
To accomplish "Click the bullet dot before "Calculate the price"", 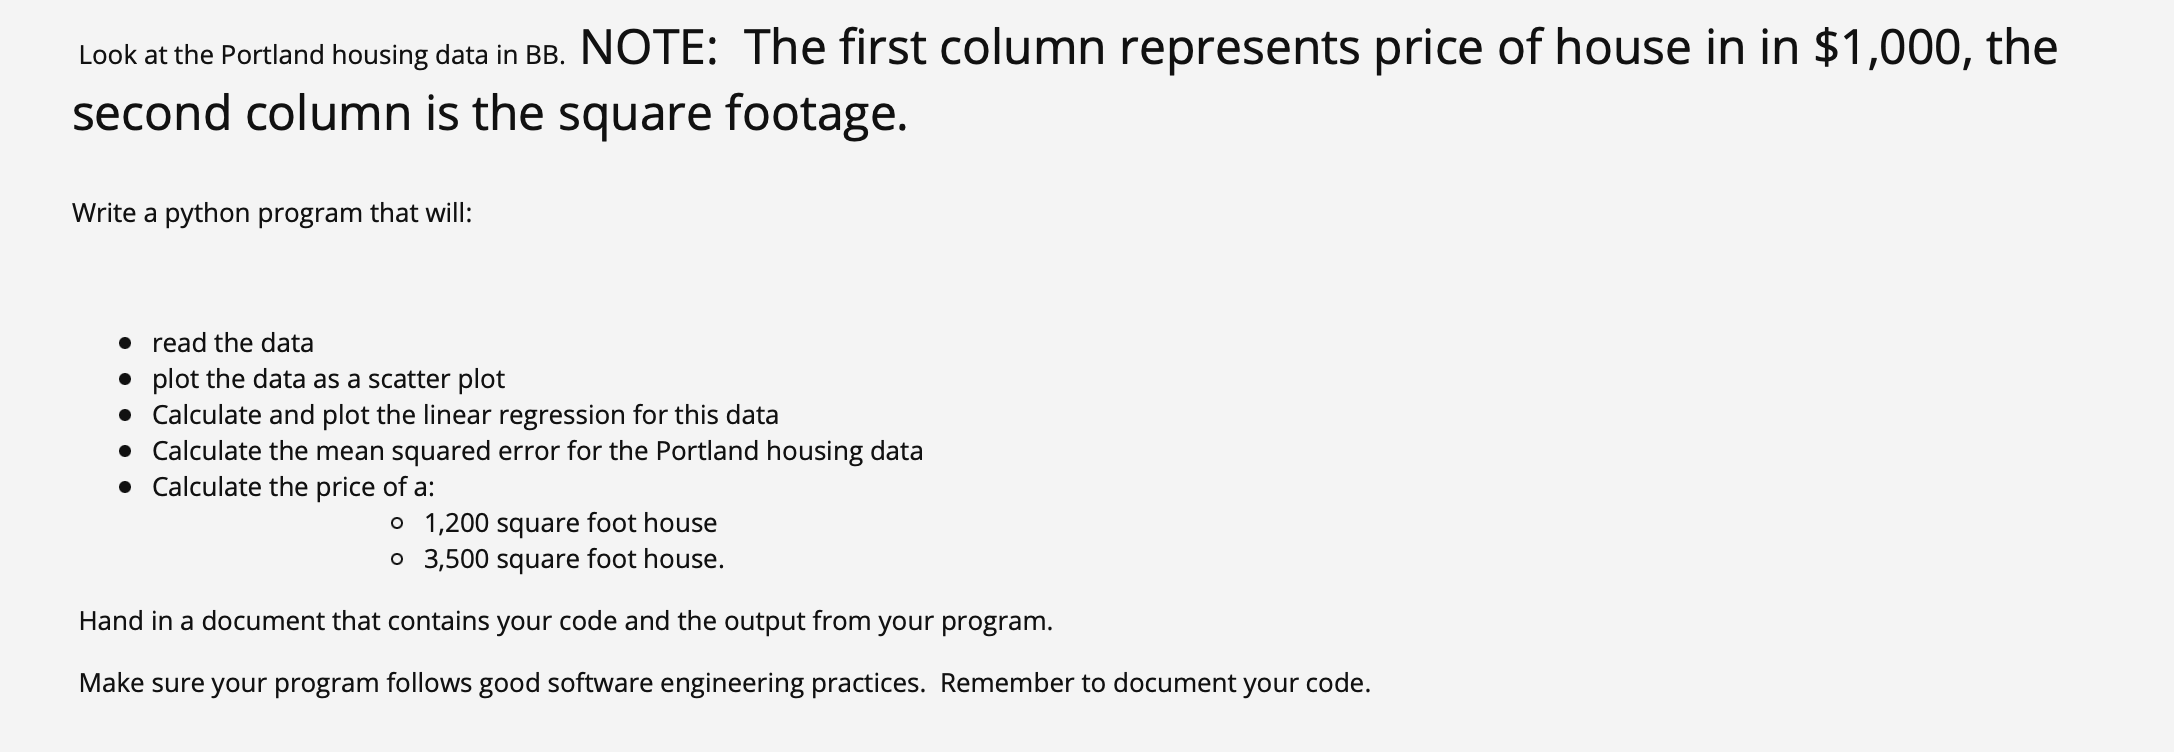I will pyautogui.click(x=125, y=488).
